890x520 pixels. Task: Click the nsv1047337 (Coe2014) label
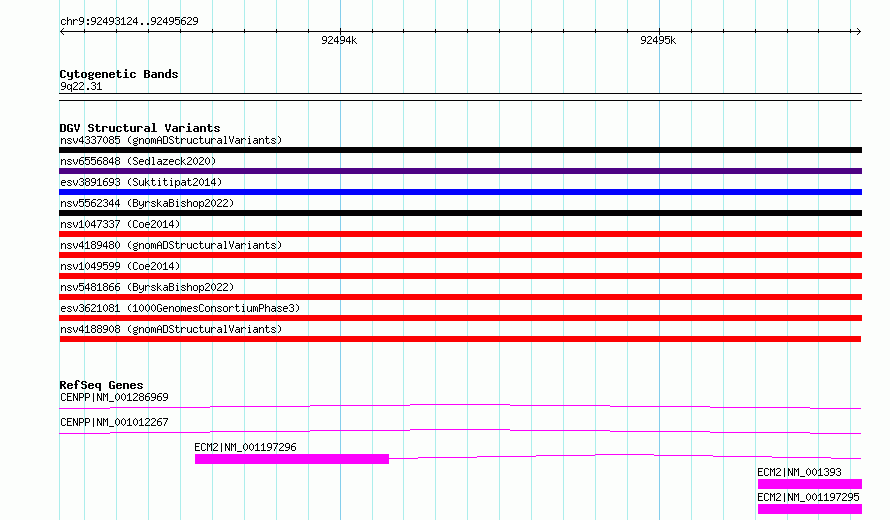120,224
